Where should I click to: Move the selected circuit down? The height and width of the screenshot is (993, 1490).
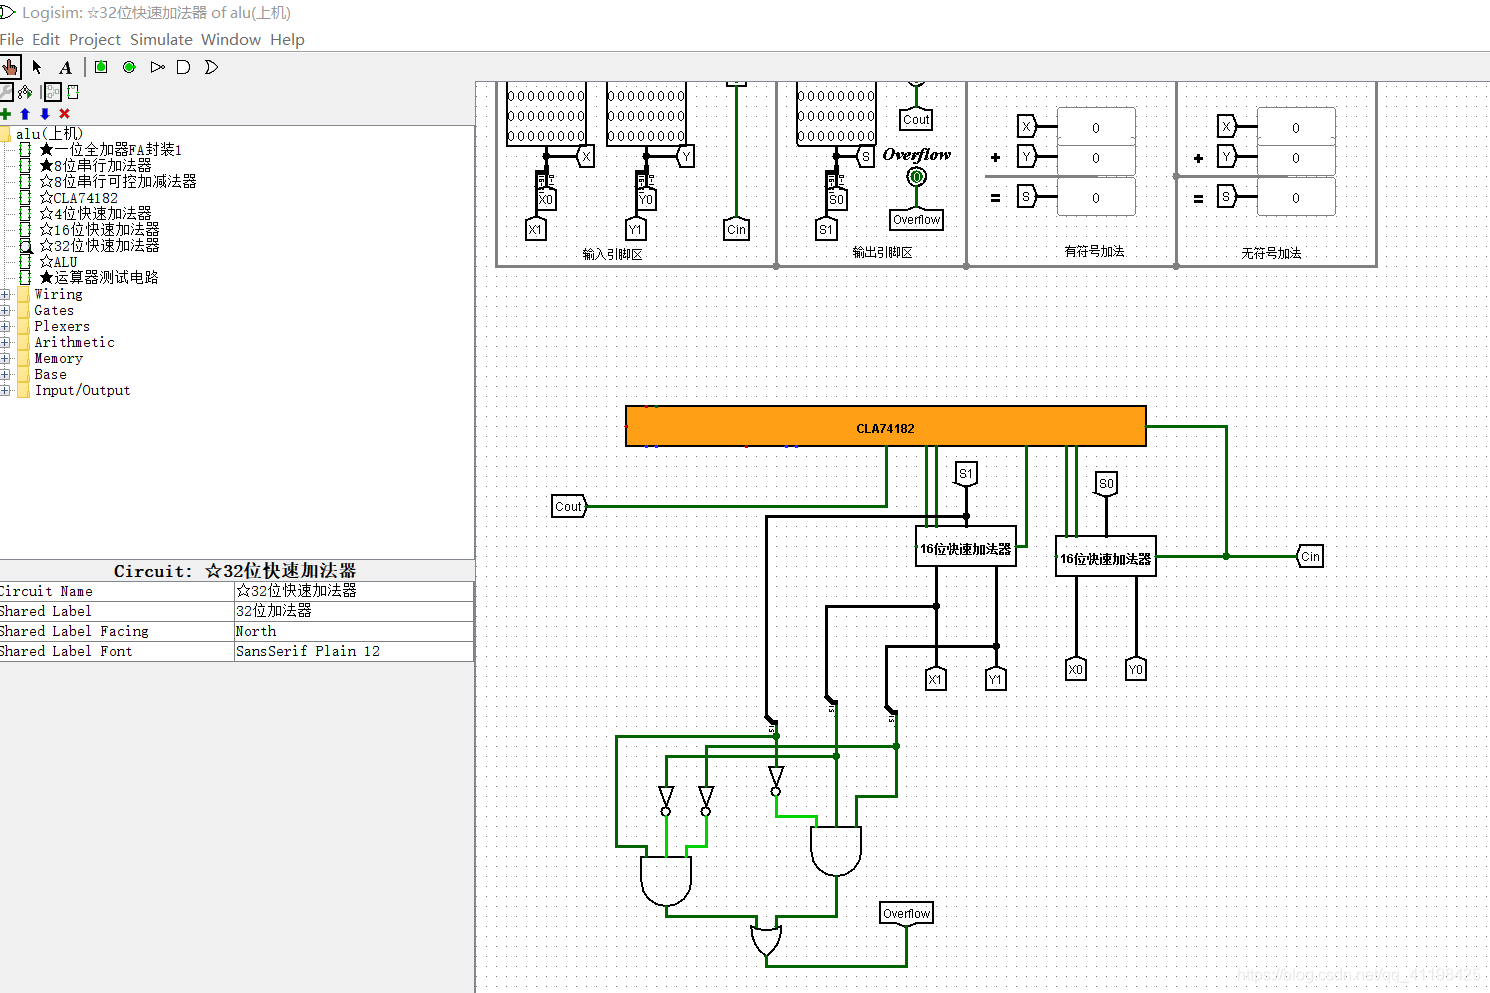(x=45, y=114)
